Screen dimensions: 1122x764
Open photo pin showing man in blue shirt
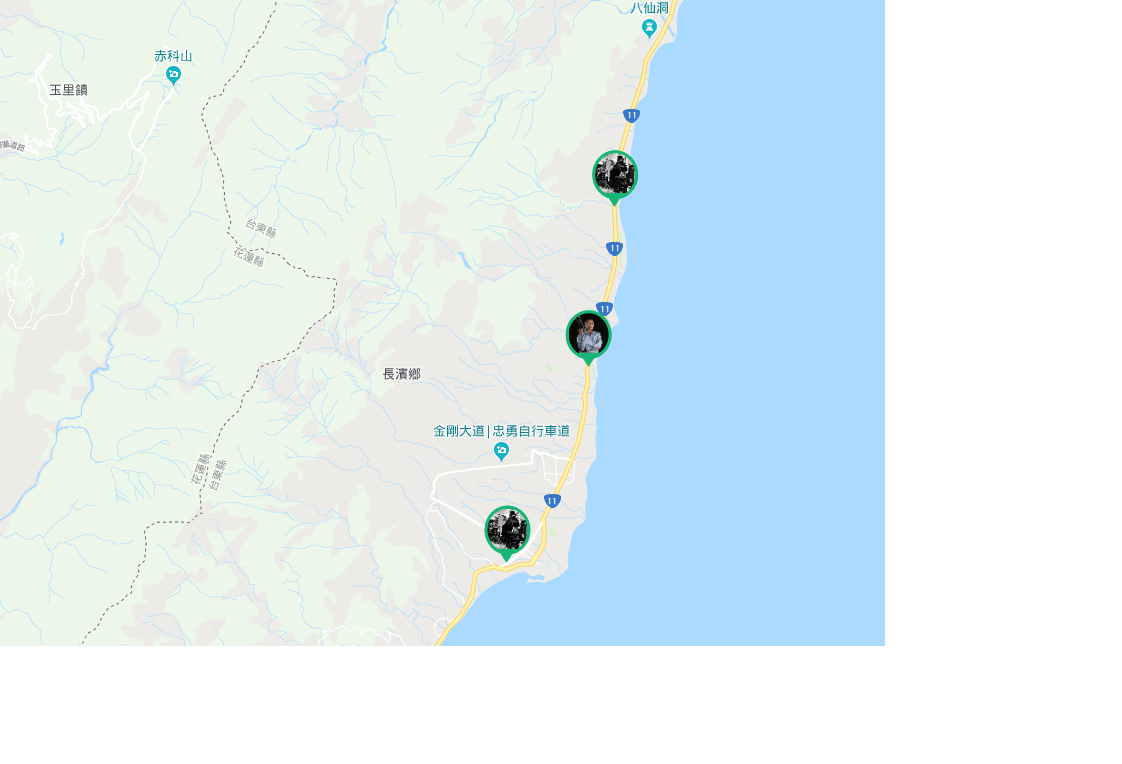coord(588,336)
